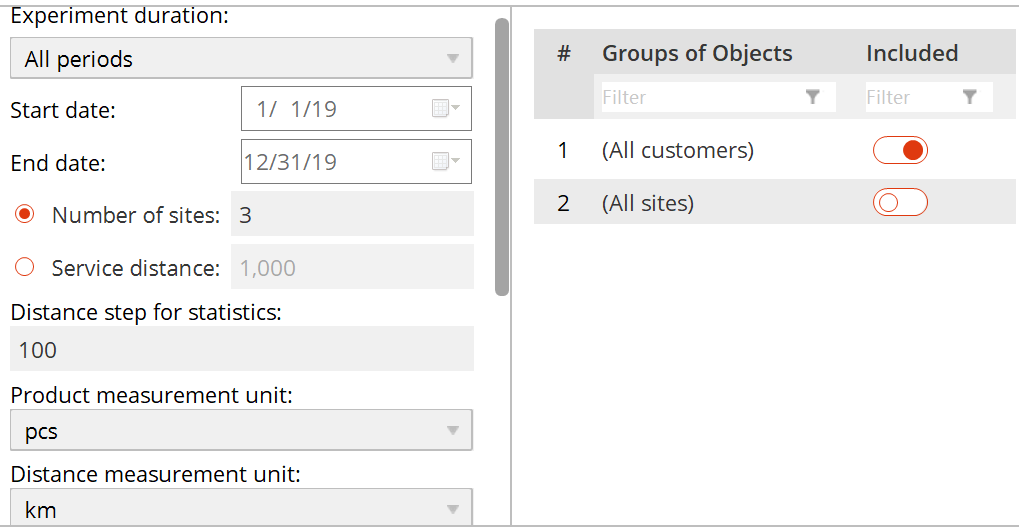Screen dimensions: 1019x530
Task: Select the Number of sites radio button
Action: (x=25, y=214)
